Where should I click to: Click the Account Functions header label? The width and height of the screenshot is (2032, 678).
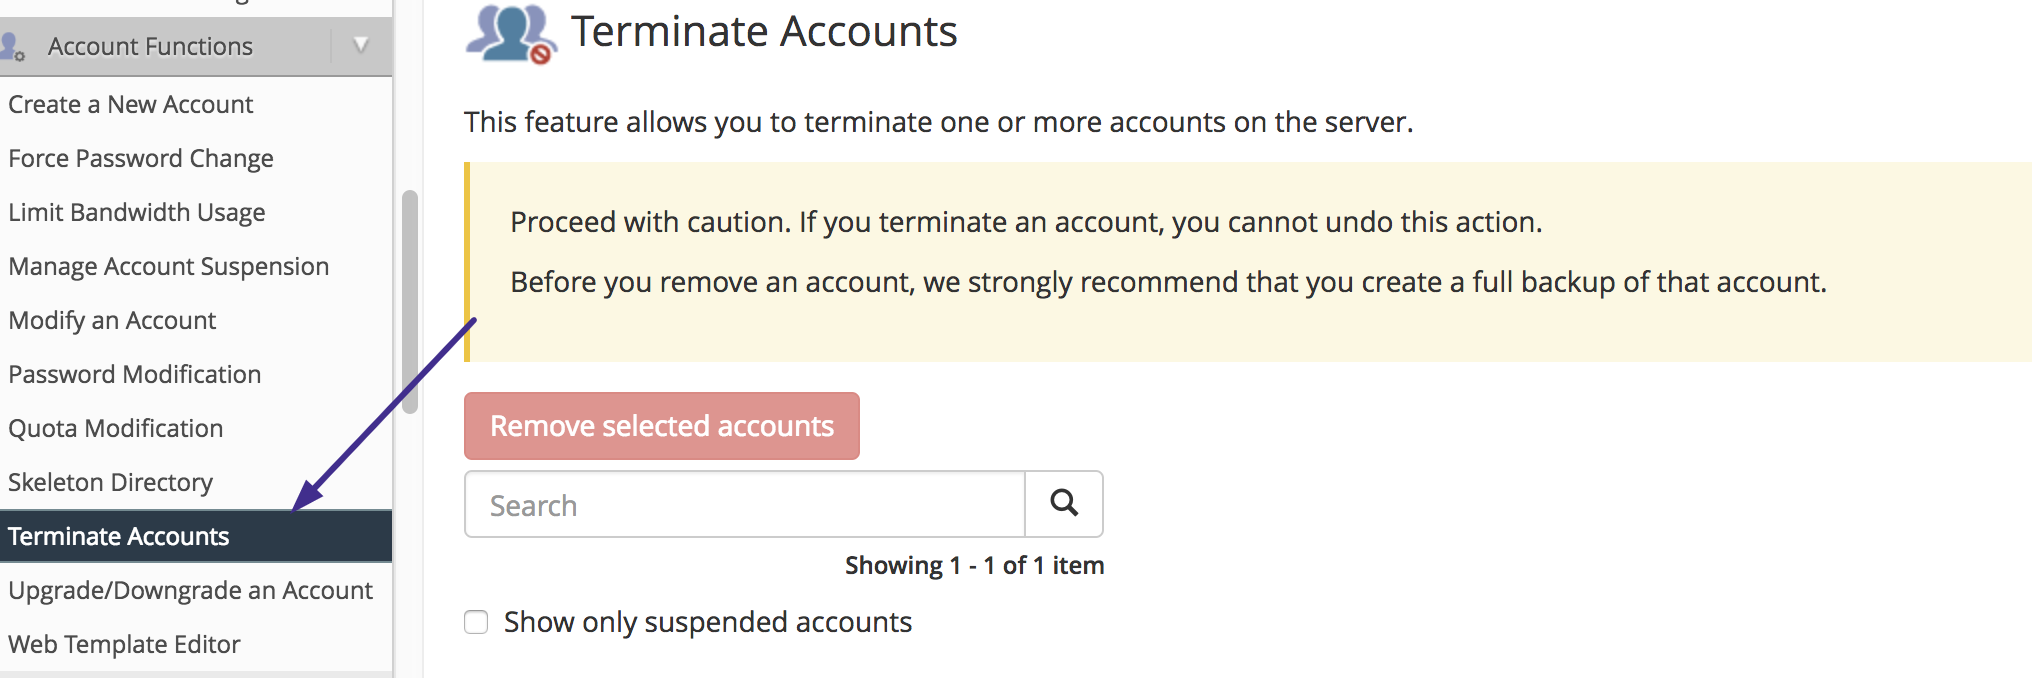(x=150, y=47)
